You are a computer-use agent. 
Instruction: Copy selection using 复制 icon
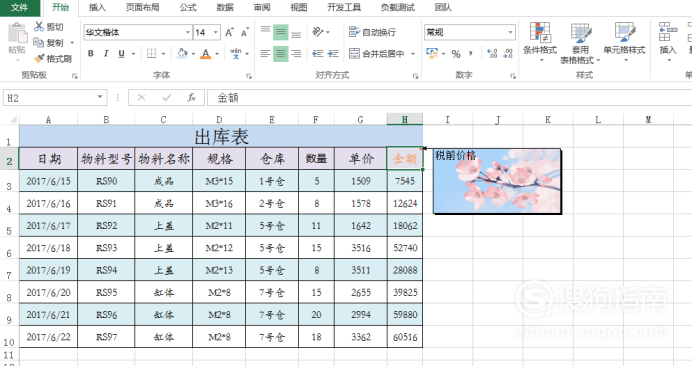point(39,43)
